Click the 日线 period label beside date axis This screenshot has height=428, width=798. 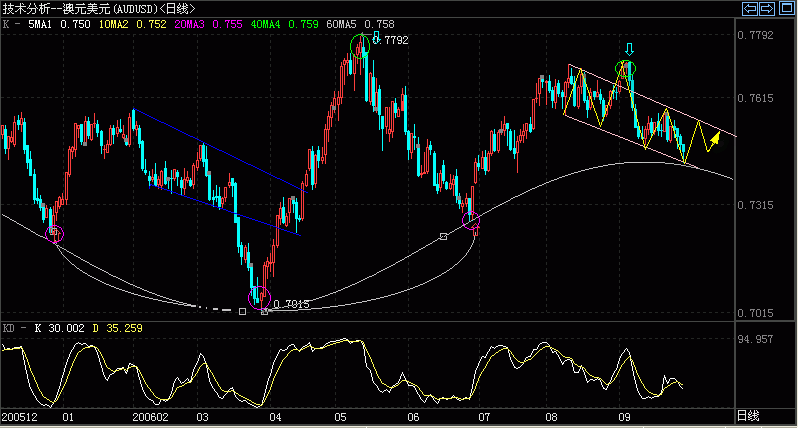coord(748,416)
